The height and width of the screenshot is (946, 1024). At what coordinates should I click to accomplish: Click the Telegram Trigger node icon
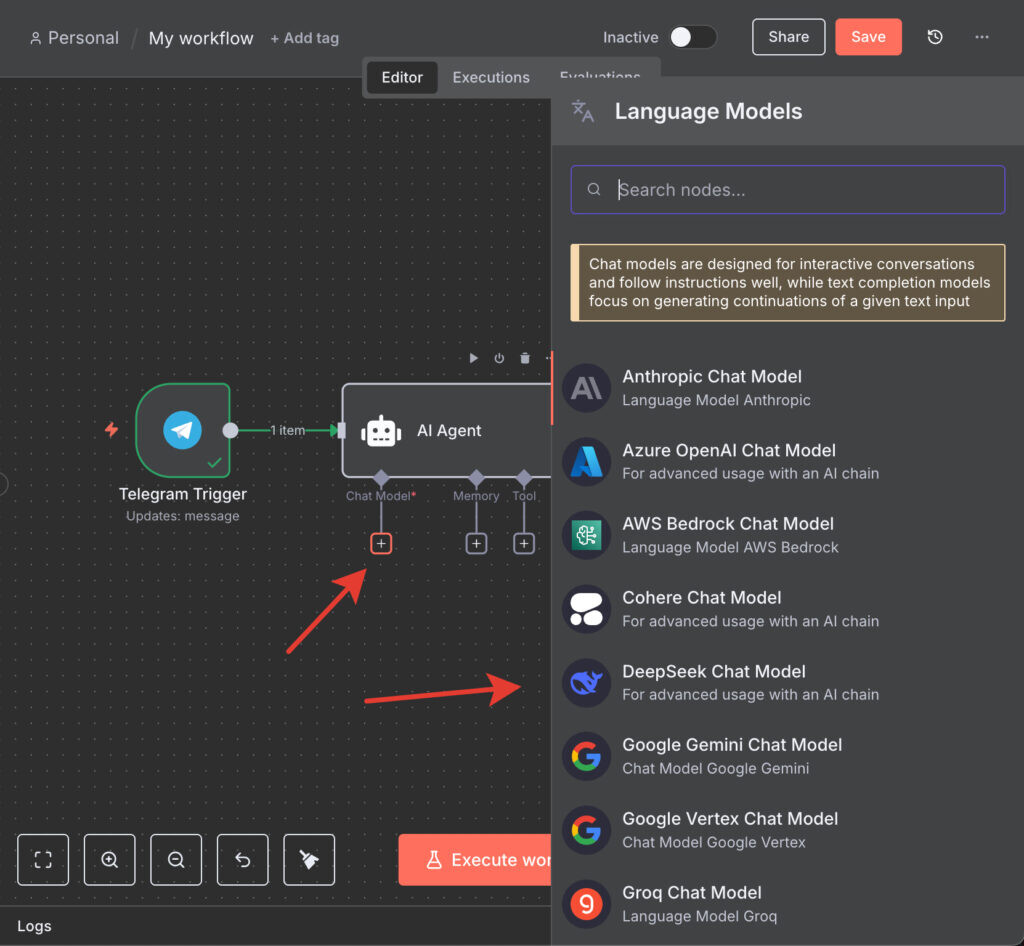183,430
